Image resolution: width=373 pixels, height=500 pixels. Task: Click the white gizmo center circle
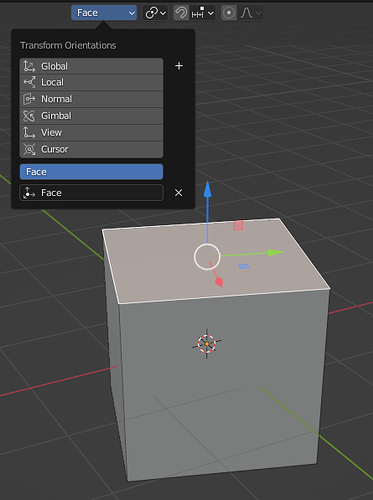(207, 257)
